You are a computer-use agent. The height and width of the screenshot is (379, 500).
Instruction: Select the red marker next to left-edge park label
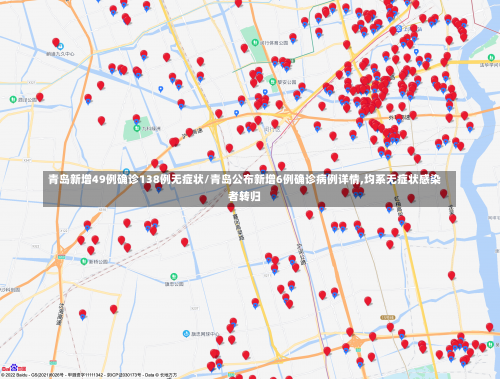[40, 97]
